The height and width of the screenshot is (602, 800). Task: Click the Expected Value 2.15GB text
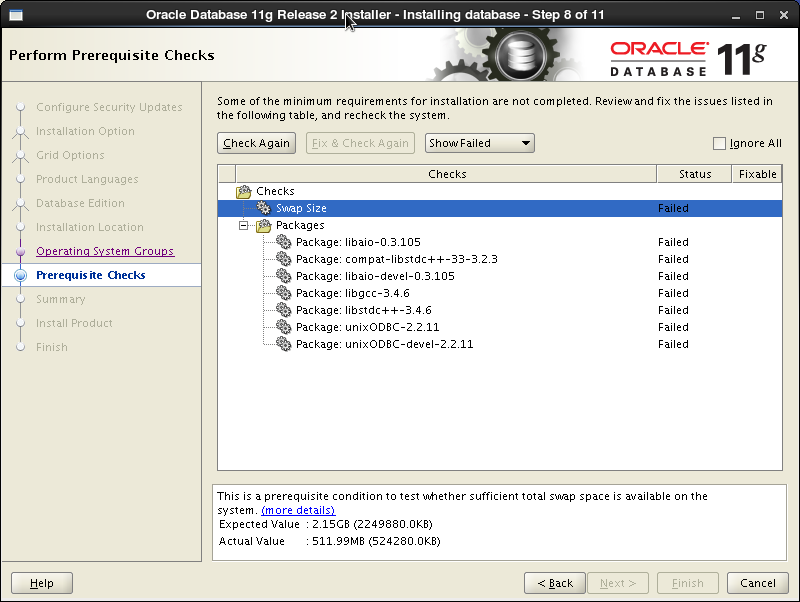click(372, 524)
